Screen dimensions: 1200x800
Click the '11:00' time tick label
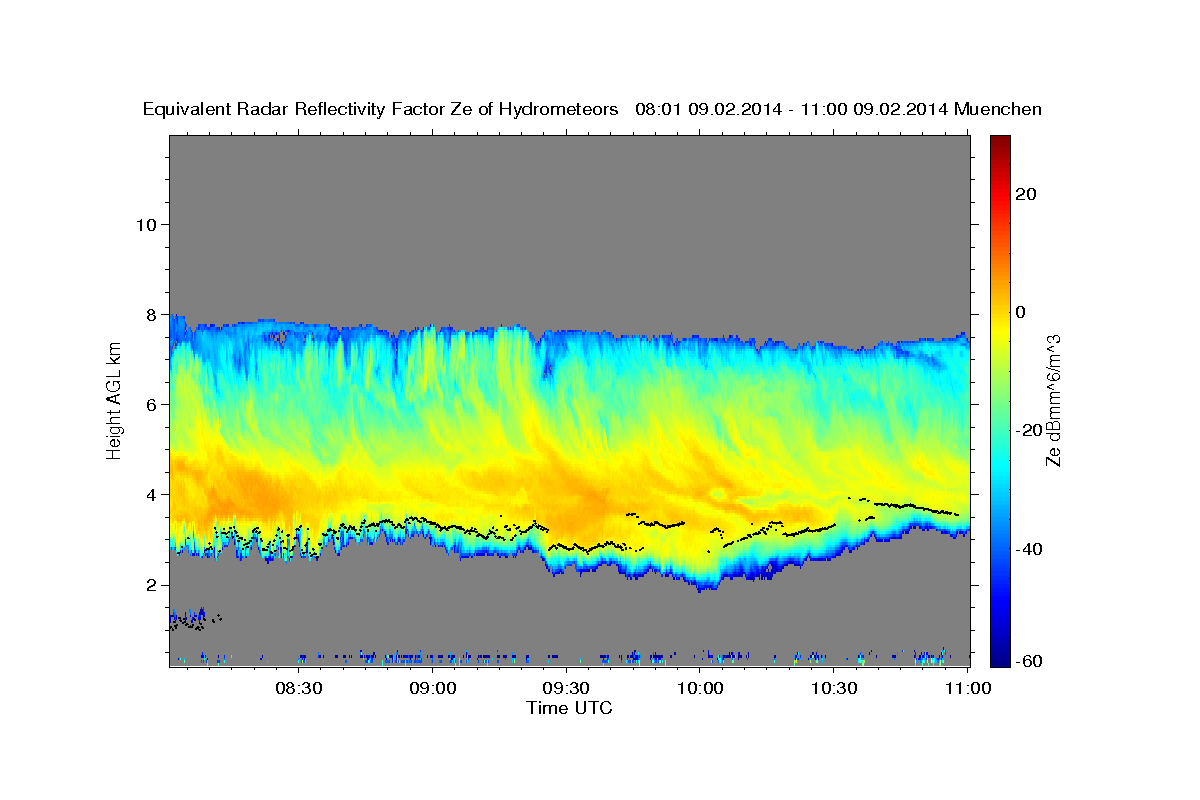pyautogui.click(x=967, y=688)
